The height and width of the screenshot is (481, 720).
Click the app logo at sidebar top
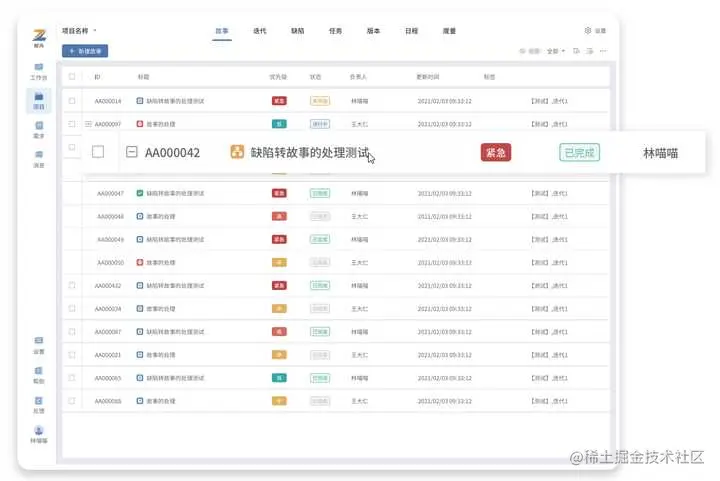(x=39, y=38)
